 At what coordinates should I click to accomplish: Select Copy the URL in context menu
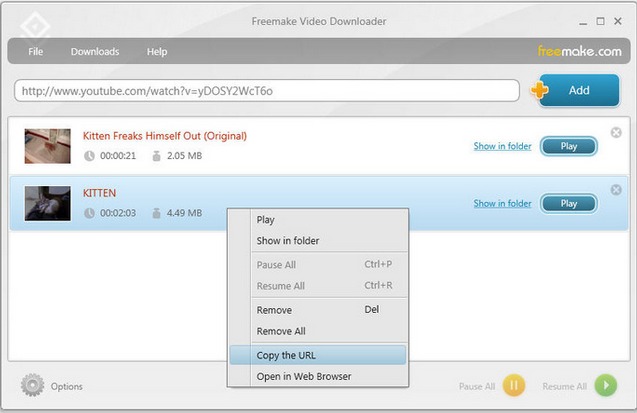tap(286, 355)
